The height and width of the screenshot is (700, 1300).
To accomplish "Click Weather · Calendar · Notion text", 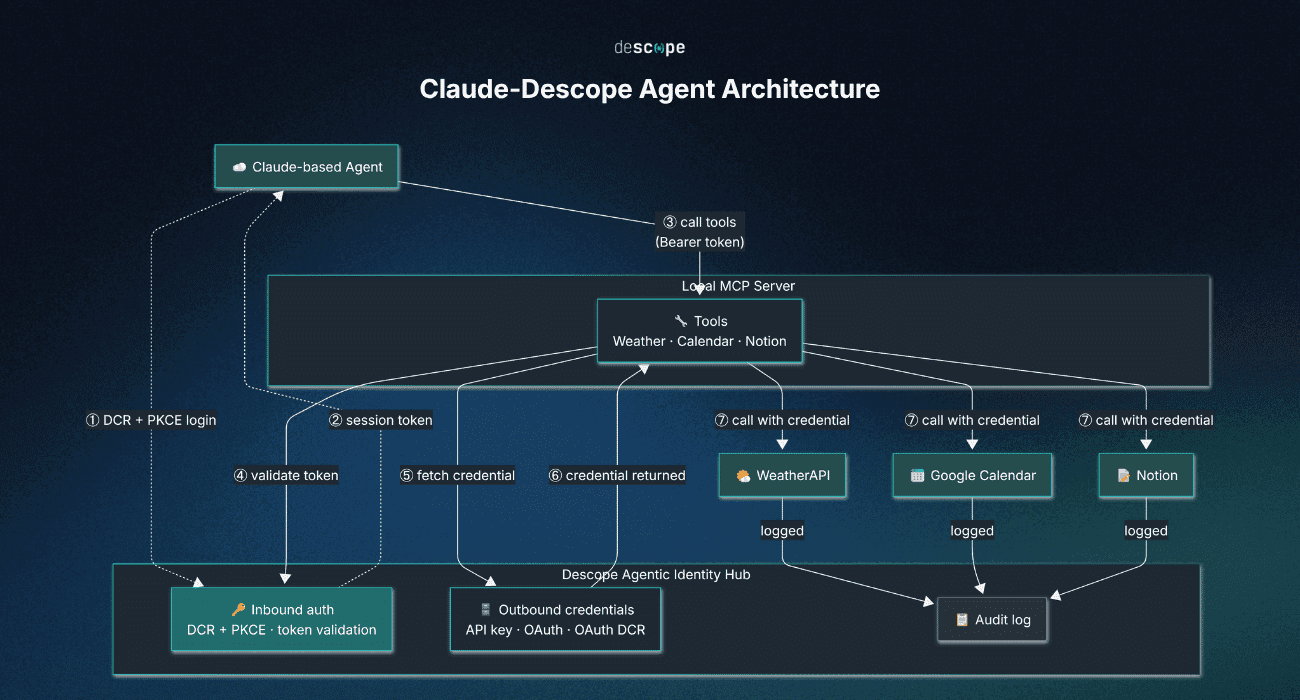I will click(x=700, y=341).
